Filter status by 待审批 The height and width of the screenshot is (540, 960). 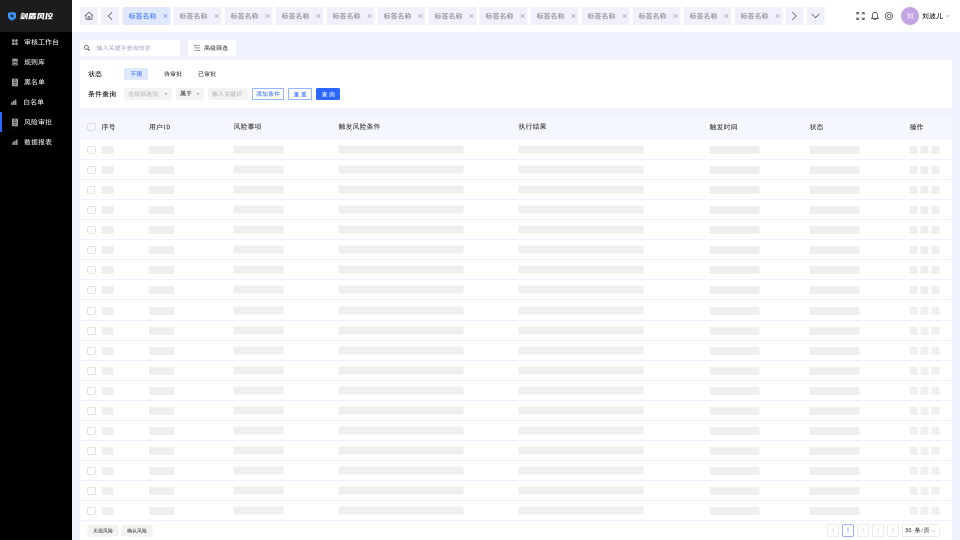[173, 73]
